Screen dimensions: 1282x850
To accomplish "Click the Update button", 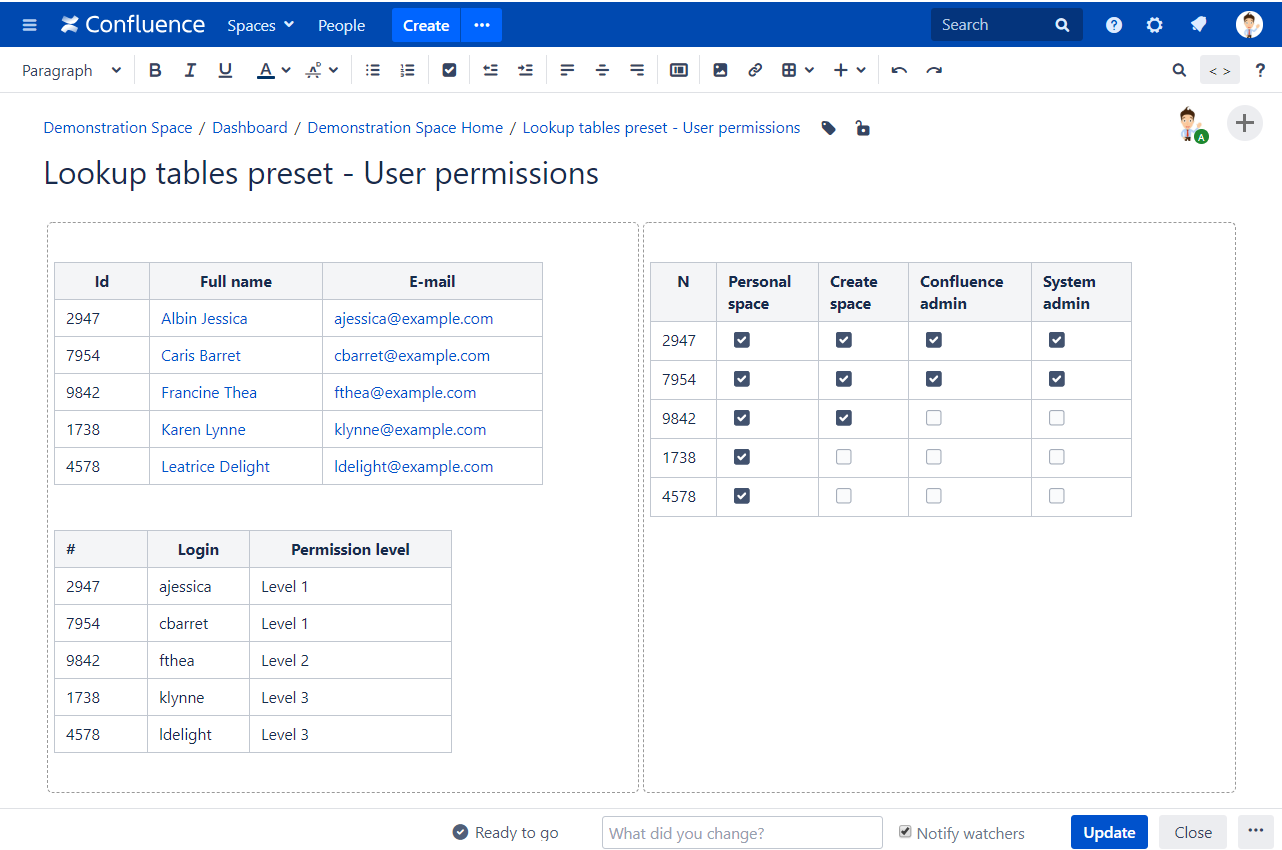I will pyautogui.click(x=1109, y=832).
